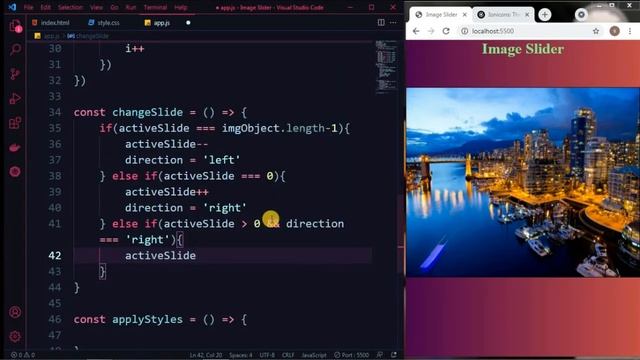Screen dimensions: 640x360
Task: Click the localhost:5500 address bar
Action: click(x=531, y=31)
